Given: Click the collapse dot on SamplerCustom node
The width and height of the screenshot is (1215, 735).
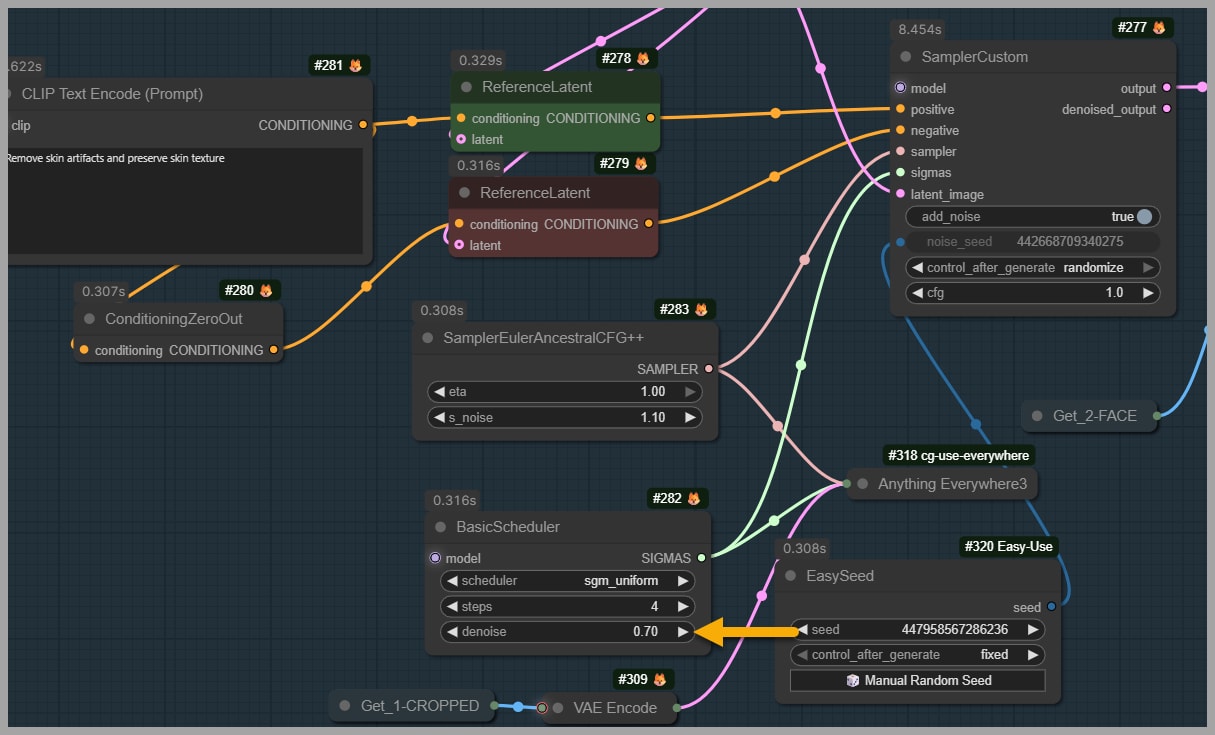Looking at the screenshot, I should [x=906, y=57].
